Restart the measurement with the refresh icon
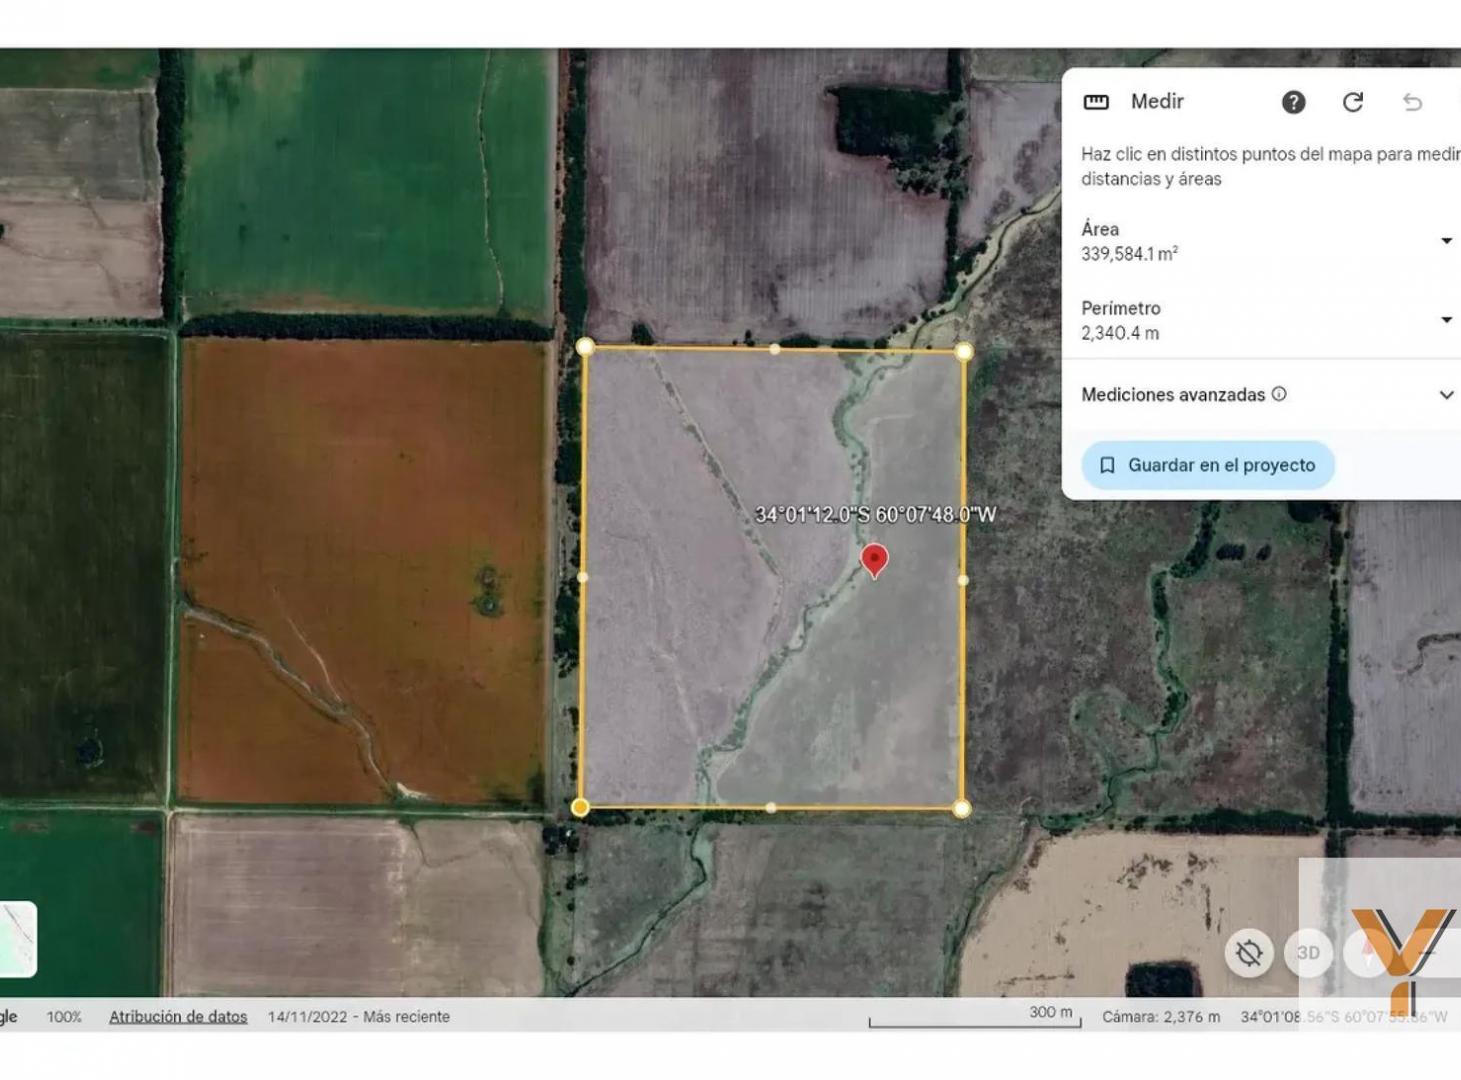 (x=1353, y=102)
